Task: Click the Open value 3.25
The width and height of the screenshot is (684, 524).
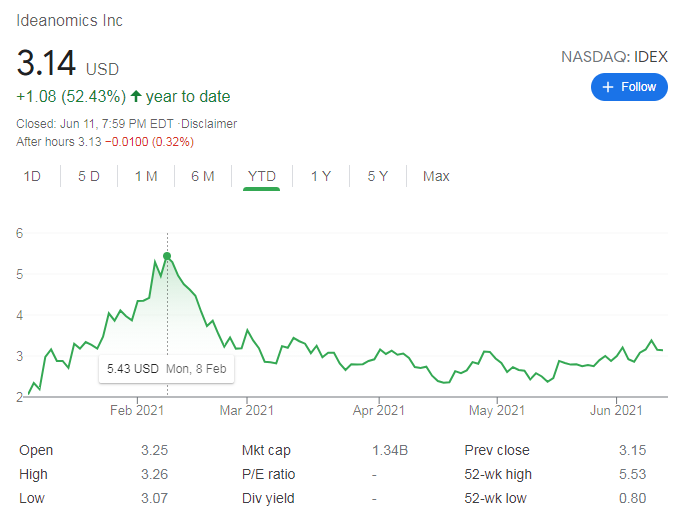Action: point(154,450)
